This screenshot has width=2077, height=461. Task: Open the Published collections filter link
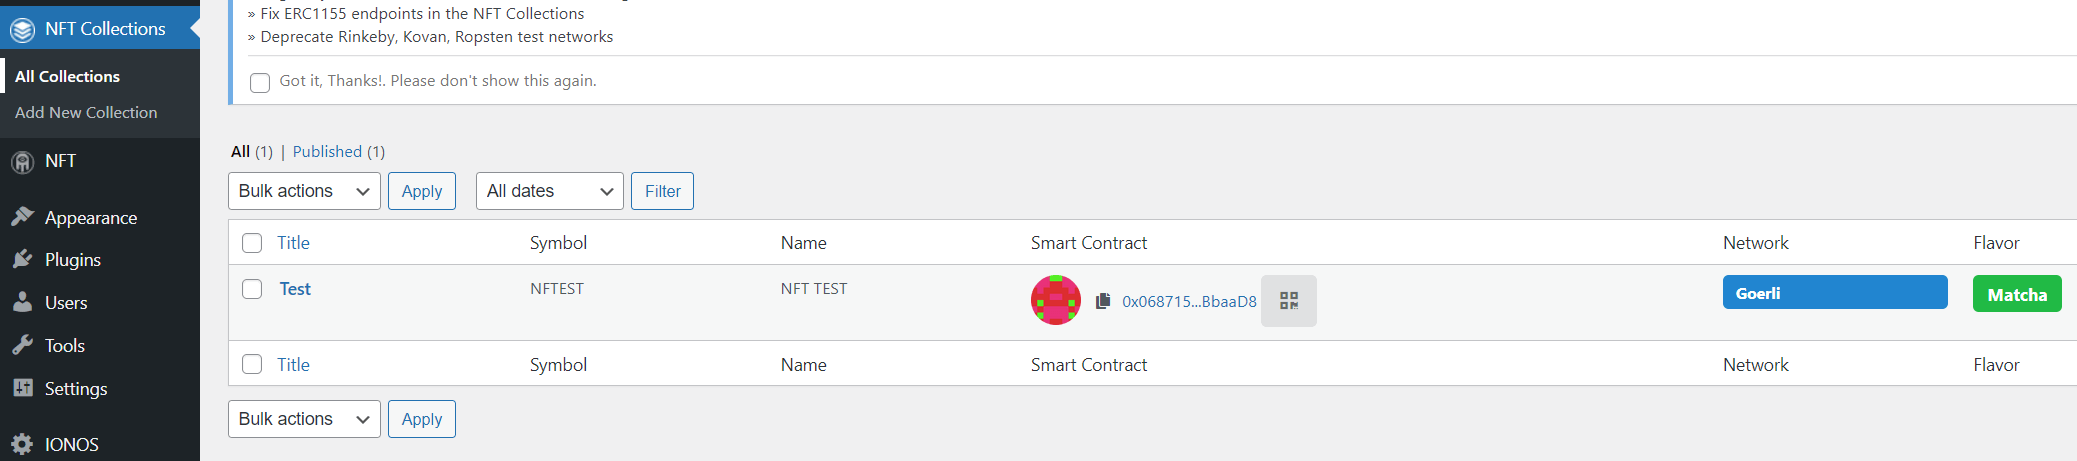327,152
